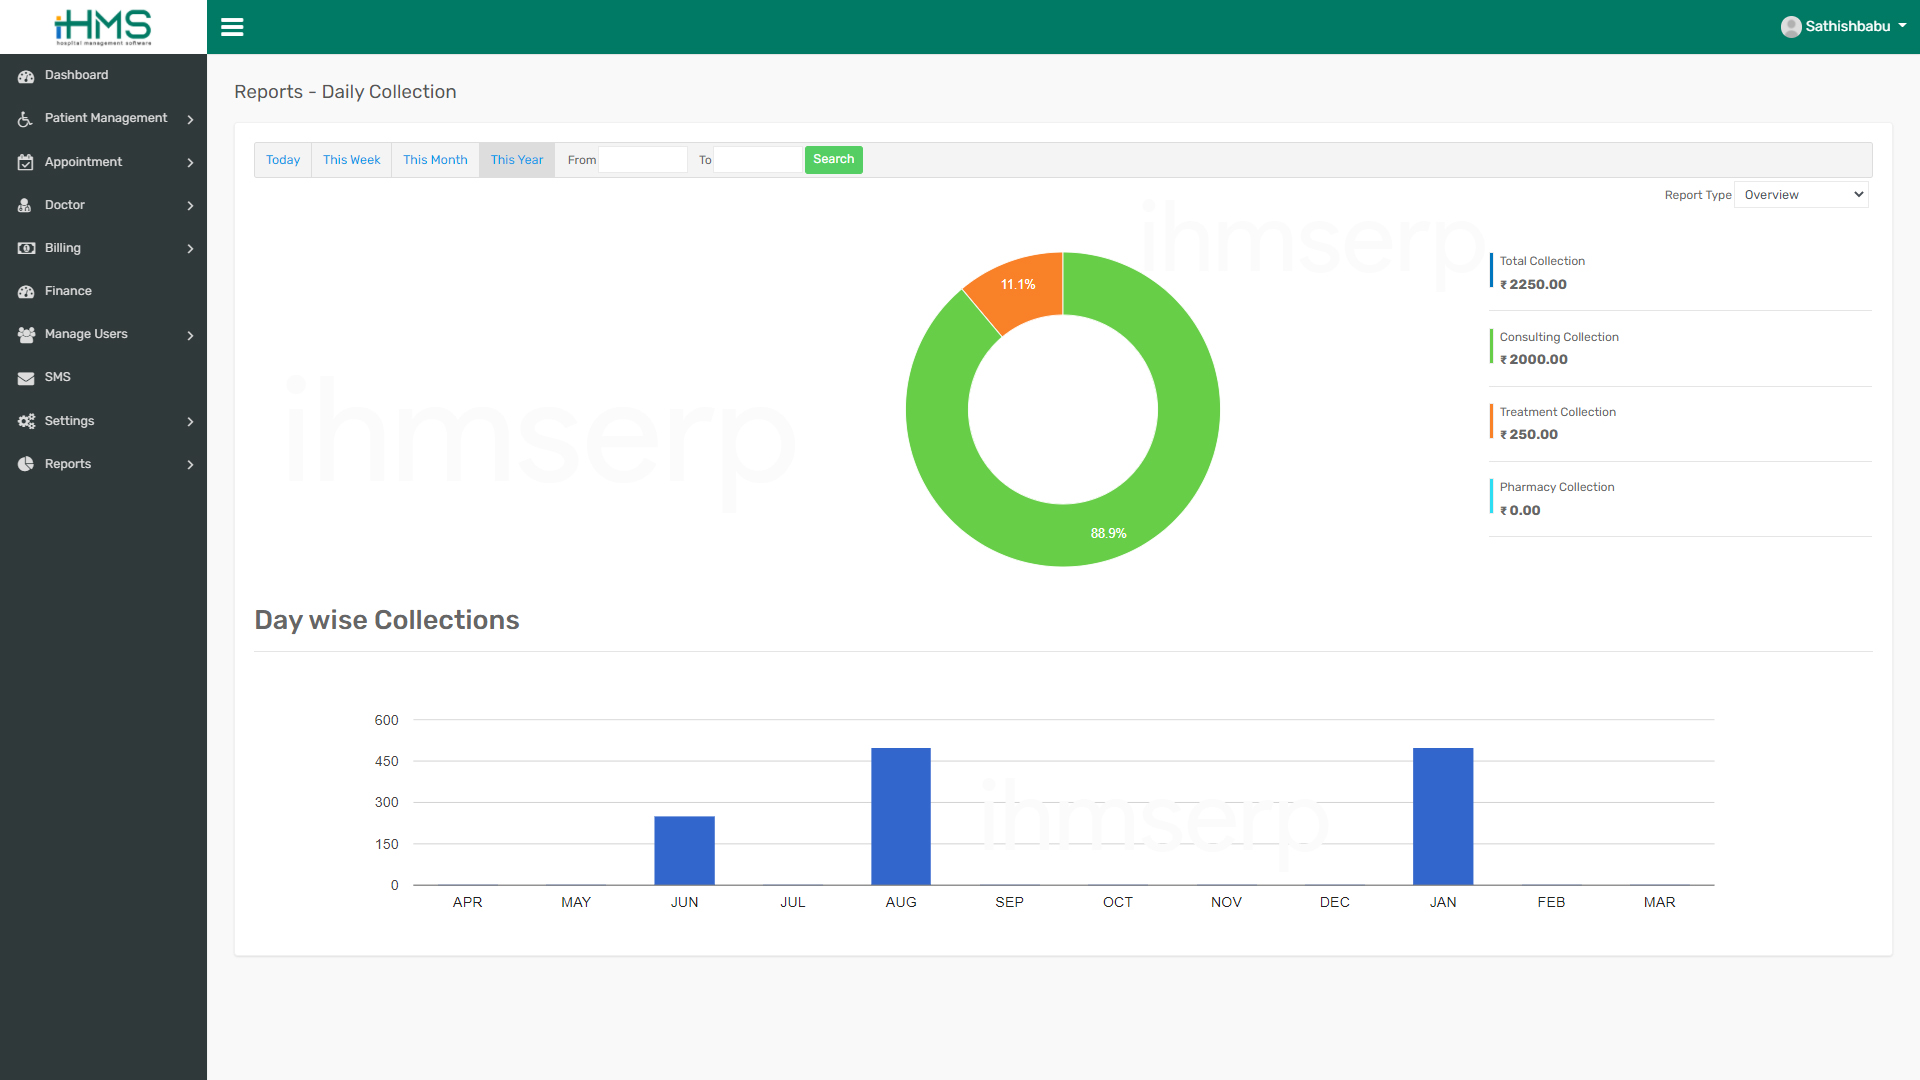The width and height of the screenshot is (1920, 1080).
Task: Expand the Reports submenu chevron
Action: (x=190, y=464)
